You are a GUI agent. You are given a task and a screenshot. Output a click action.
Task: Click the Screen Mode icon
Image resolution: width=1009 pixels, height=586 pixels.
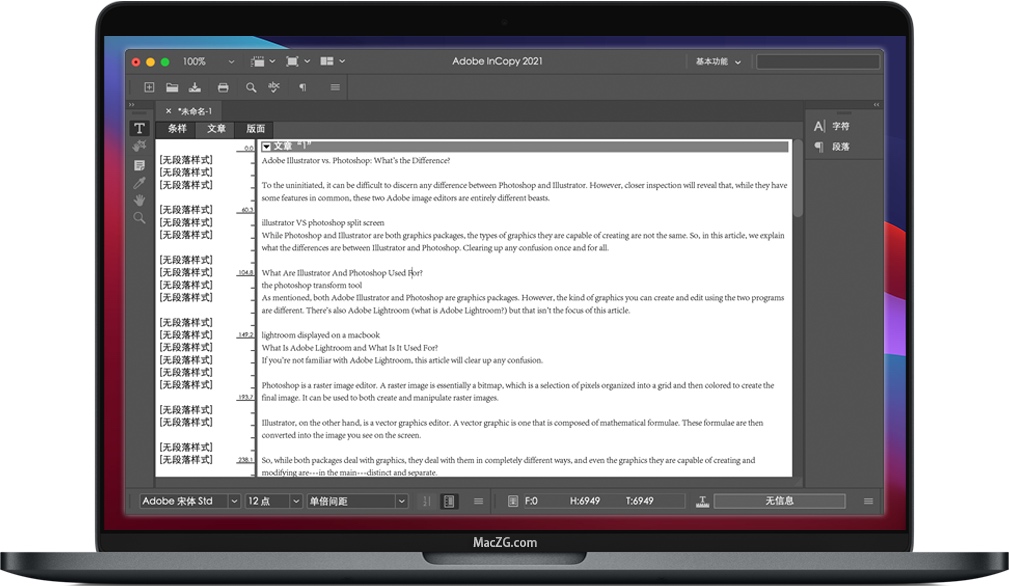click(292, 61)
